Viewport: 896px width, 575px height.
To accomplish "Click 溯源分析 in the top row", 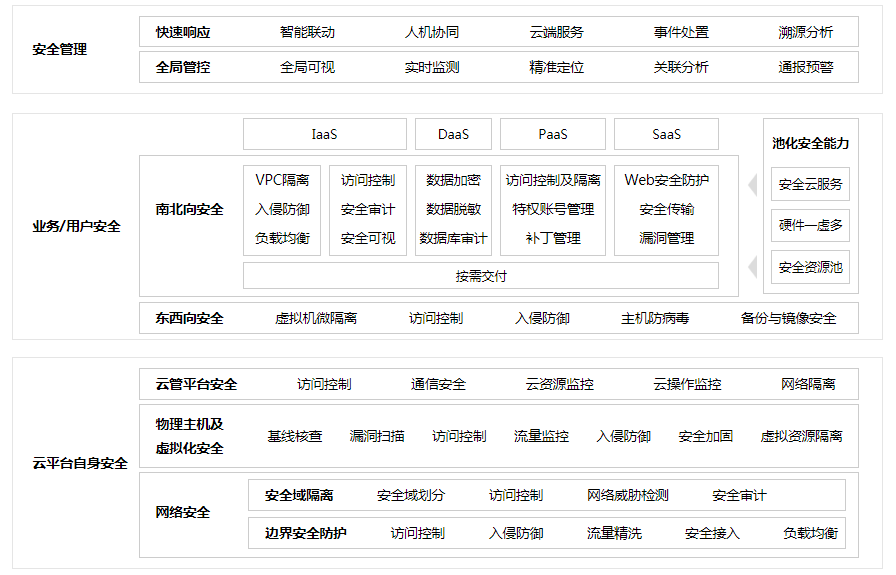I will 805,32.
